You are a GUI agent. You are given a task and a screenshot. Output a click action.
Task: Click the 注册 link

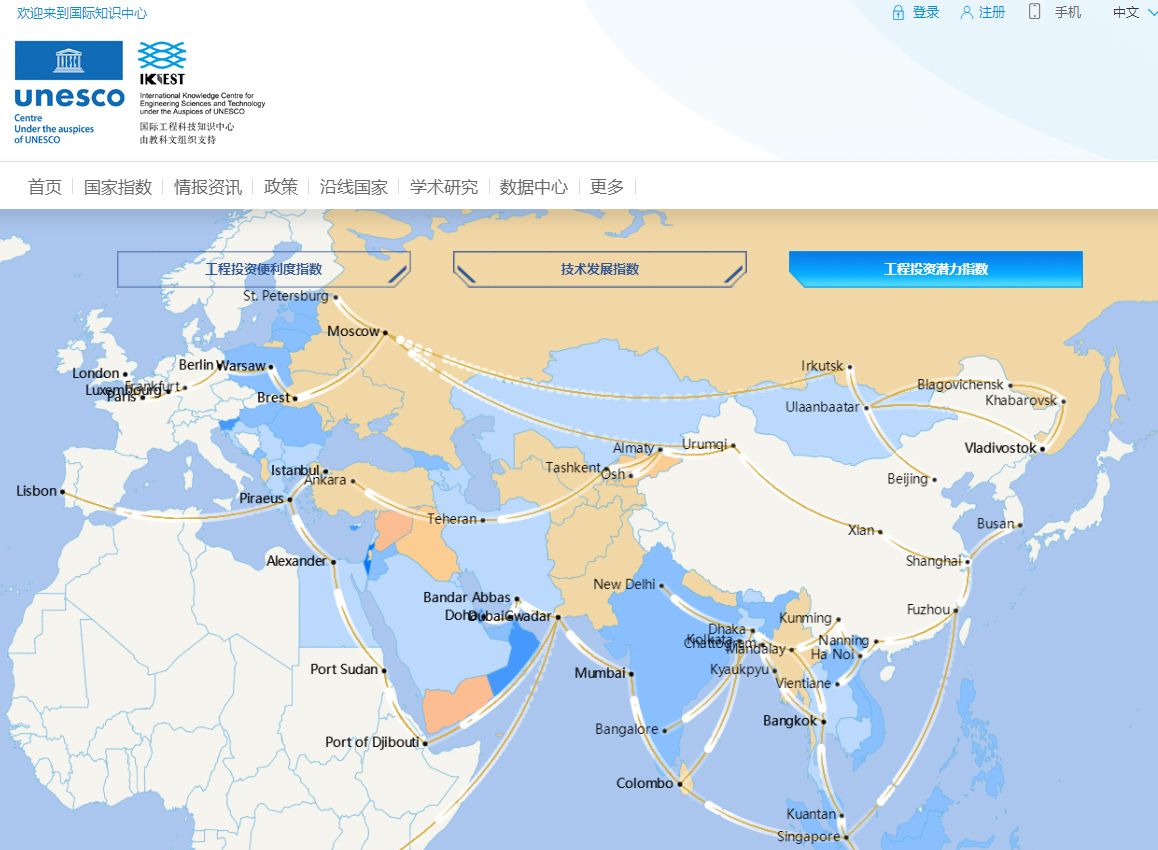coord(992,13)
